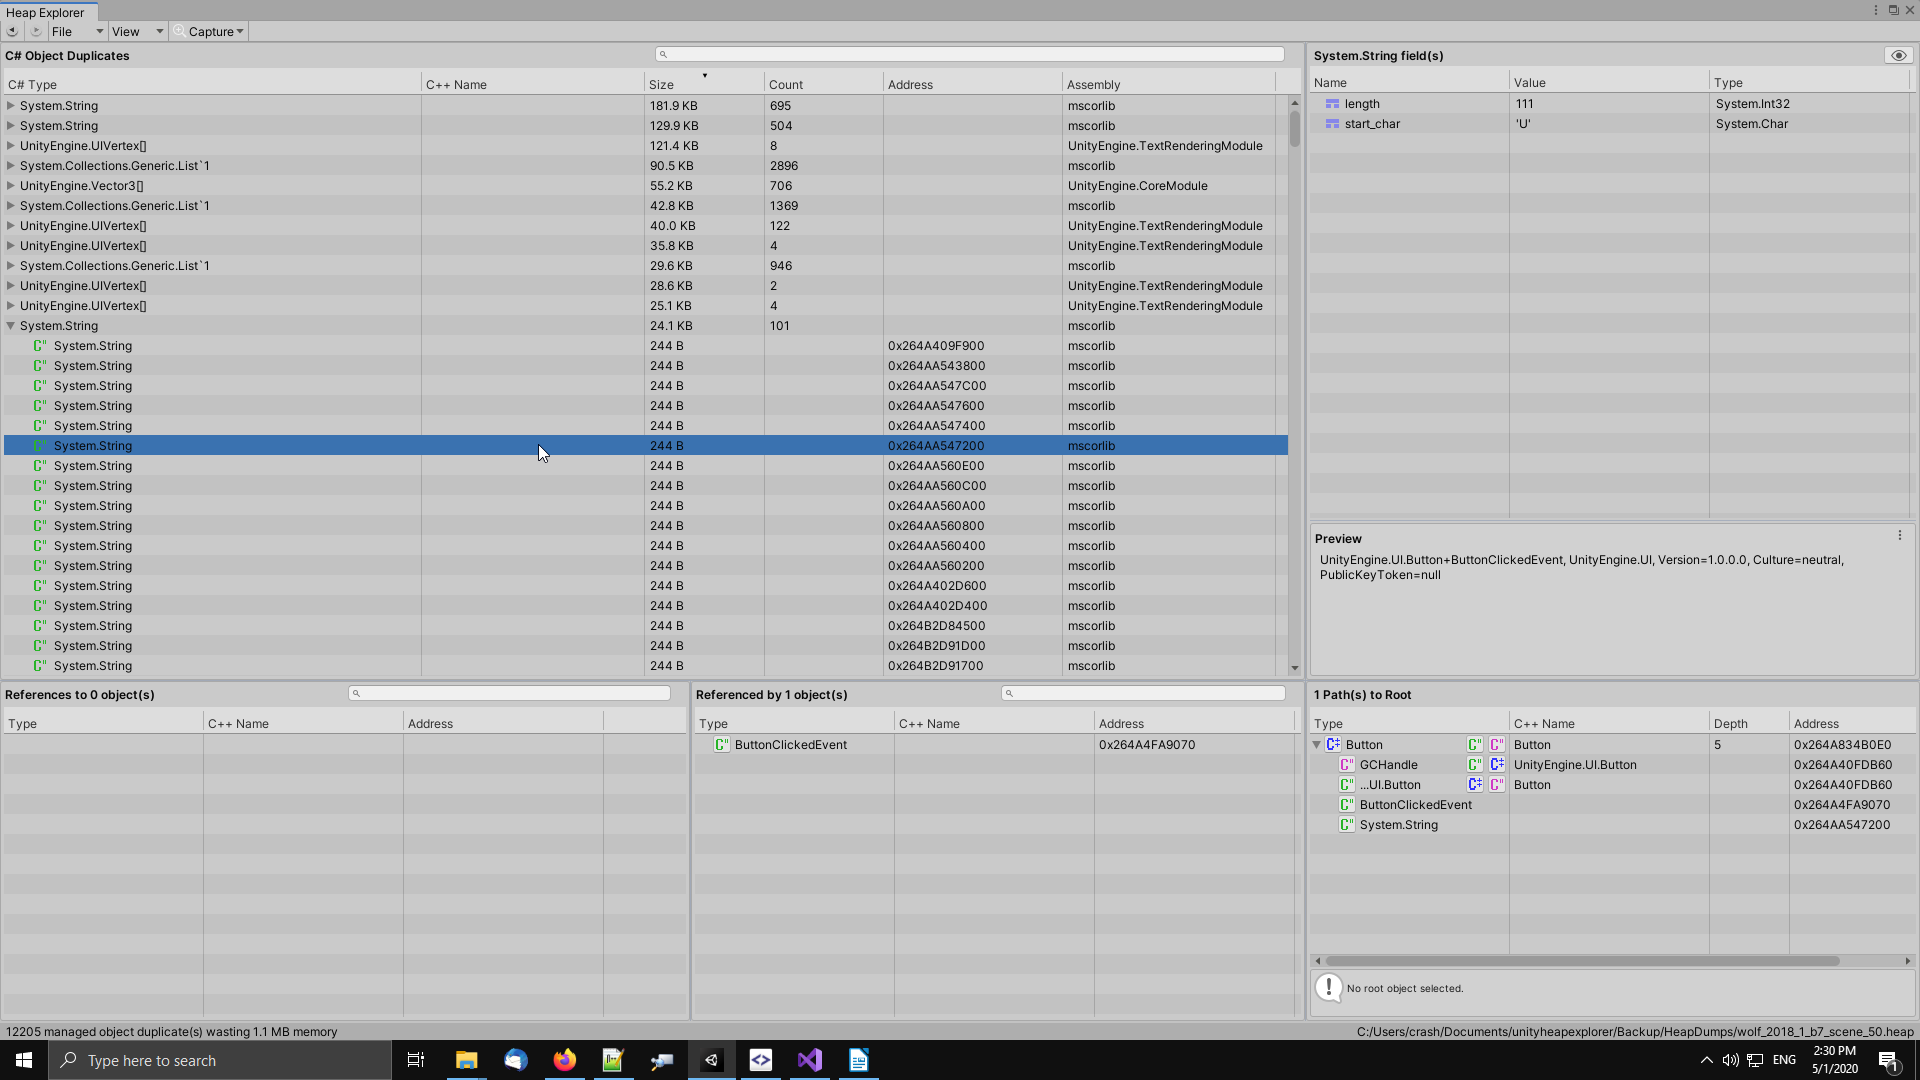Click the native C++ icon on Button root row
The image size is (1920, 1080).
pos(1333,745)
